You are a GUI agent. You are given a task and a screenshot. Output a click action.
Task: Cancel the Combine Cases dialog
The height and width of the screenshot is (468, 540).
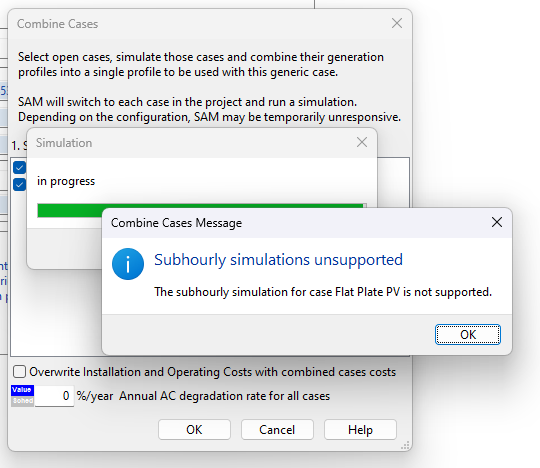pos(277,429)
